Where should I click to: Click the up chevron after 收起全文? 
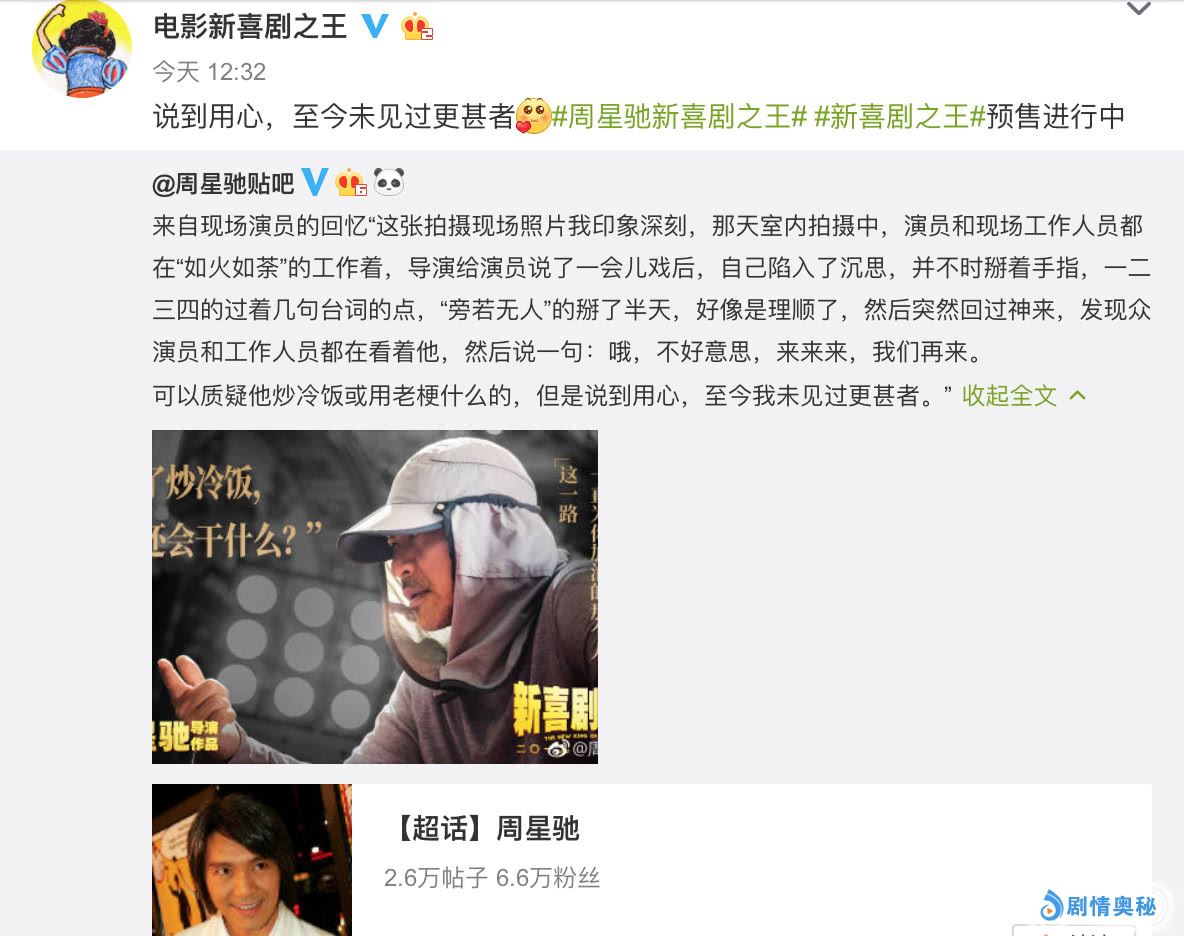(1078, 396)
